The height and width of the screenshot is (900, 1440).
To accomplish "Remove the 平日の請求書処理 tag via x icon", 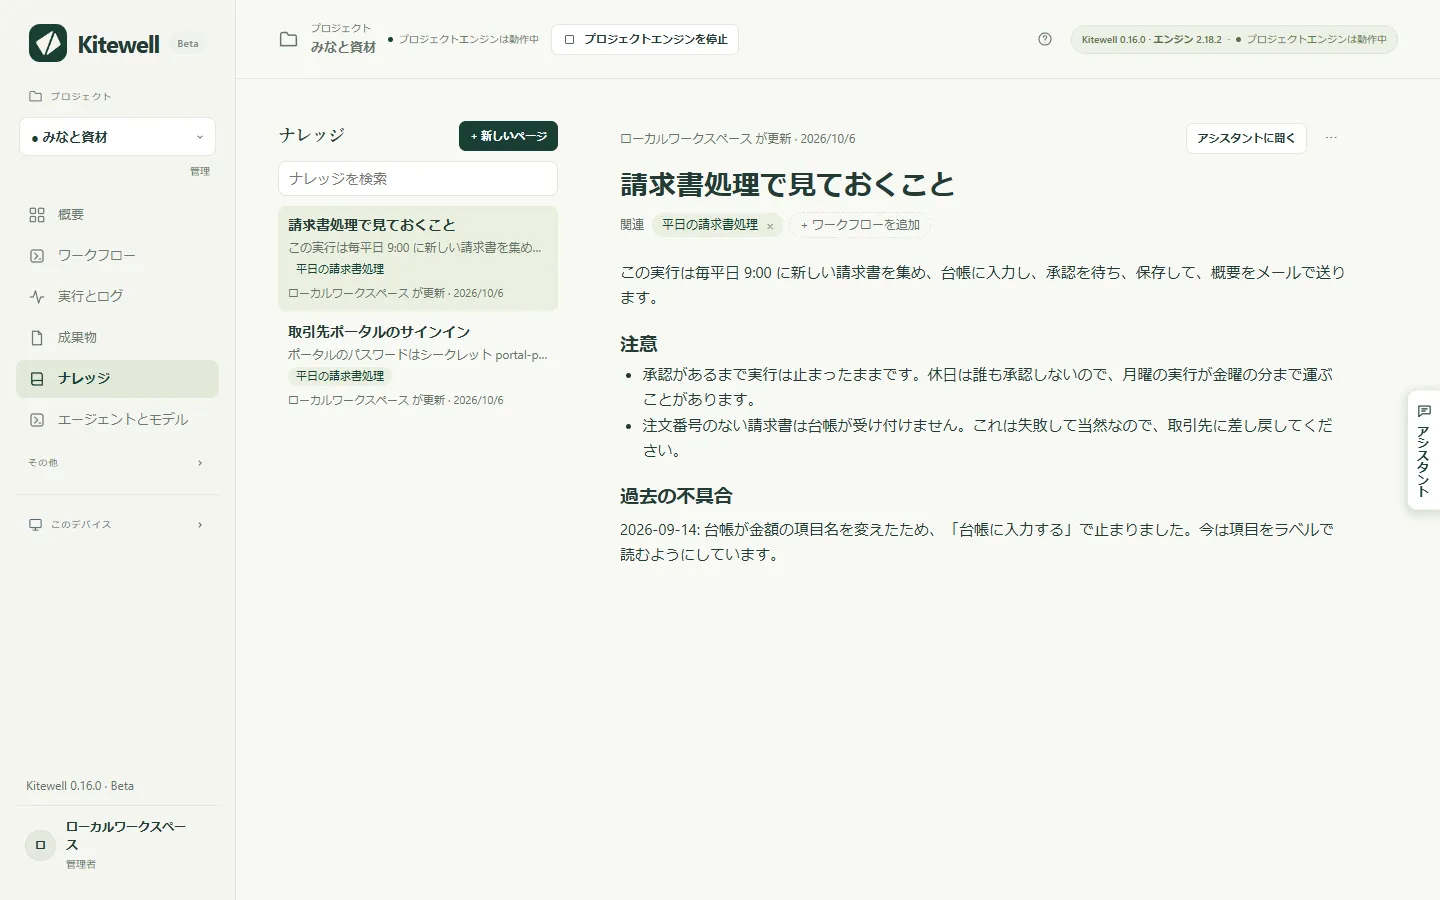I will (x=770, y=226).
